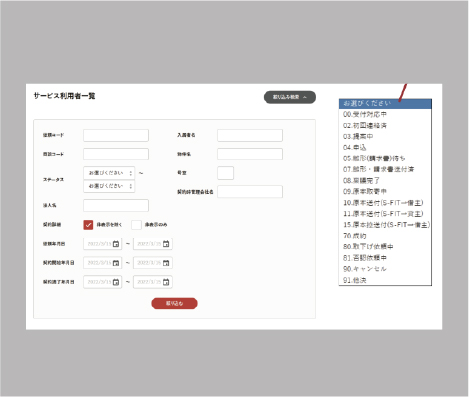Click the 入居者名 input field
This screenshot has height=397, width=469.
tap(250, 135)
